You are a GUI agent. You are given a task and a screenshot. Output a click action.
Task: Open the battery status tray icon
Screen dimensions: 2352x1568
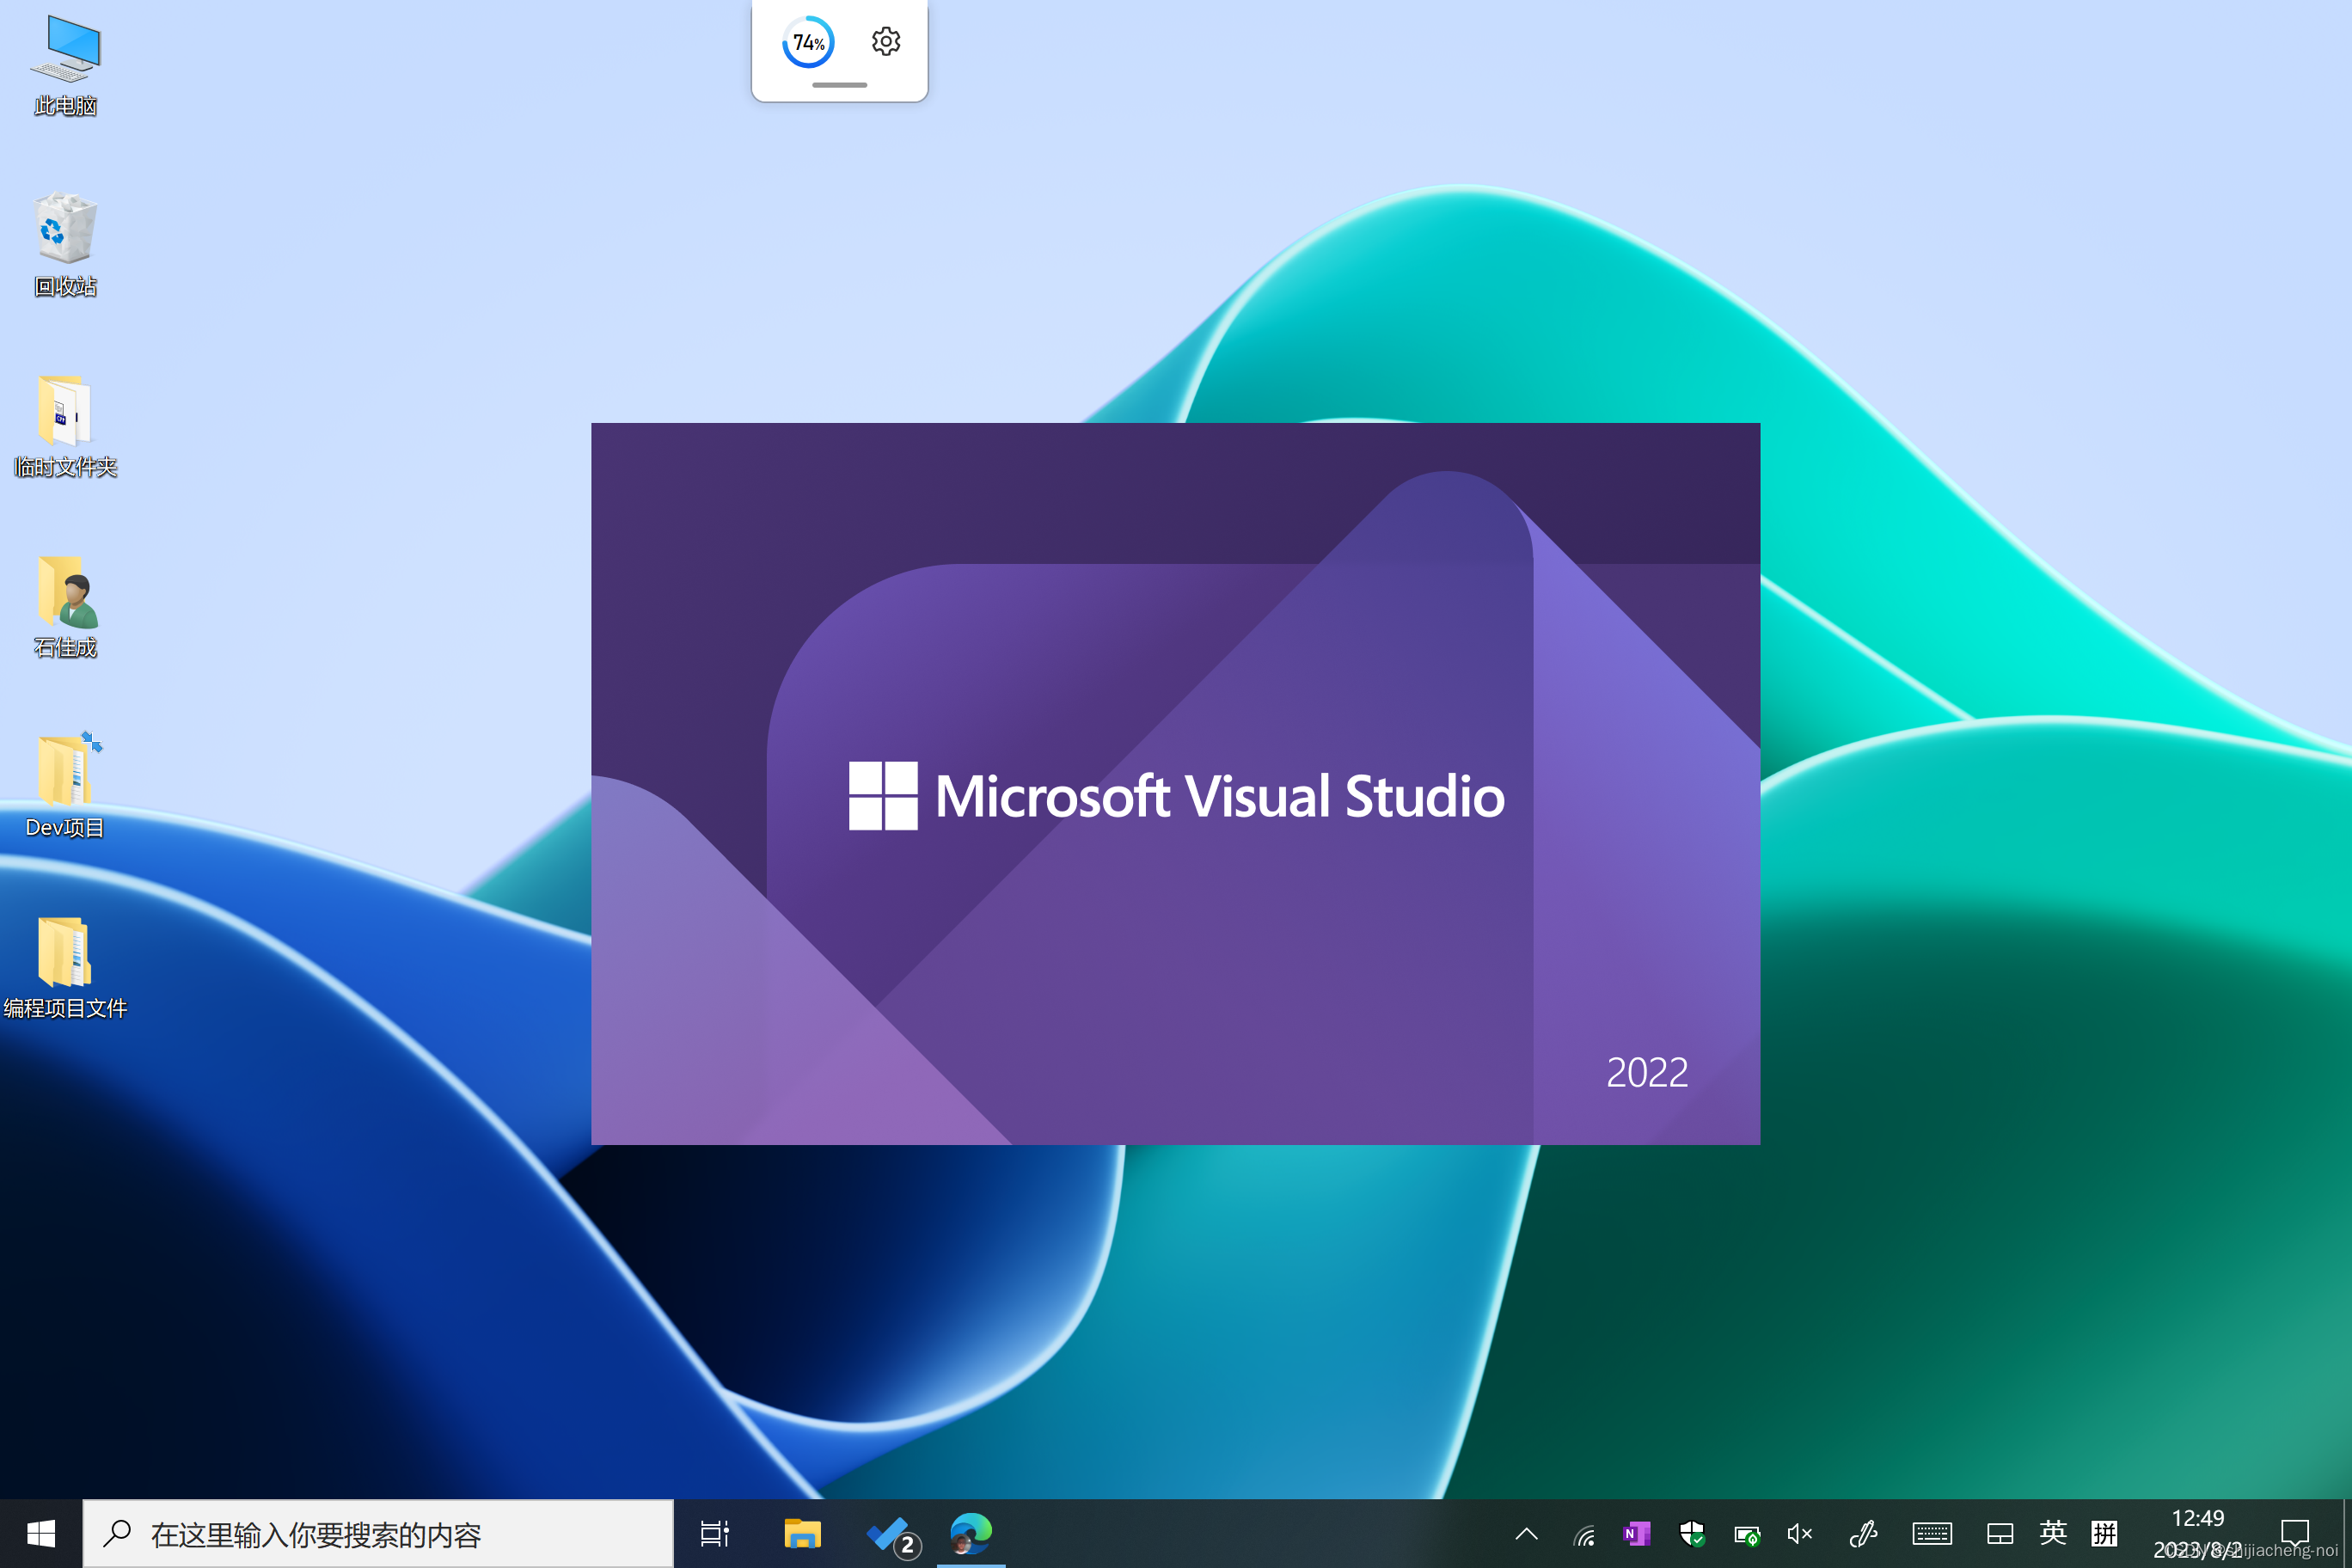click(x=1747, y=1534)
